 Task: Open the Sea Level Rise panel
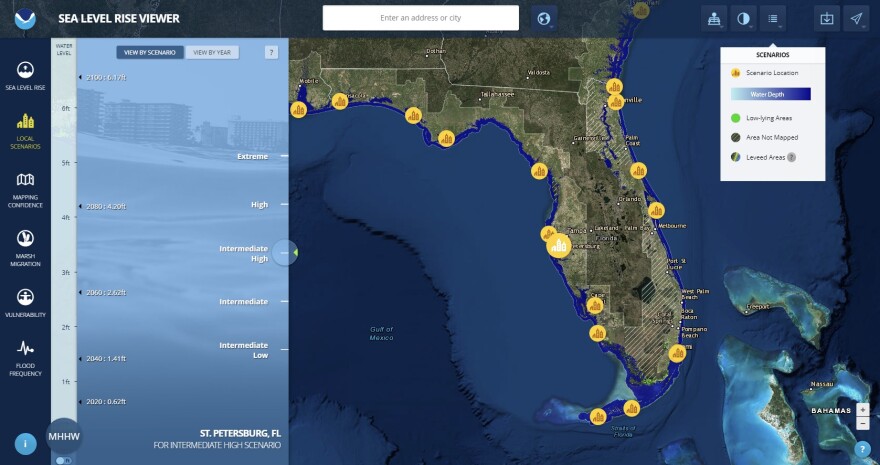pos(25,75)
